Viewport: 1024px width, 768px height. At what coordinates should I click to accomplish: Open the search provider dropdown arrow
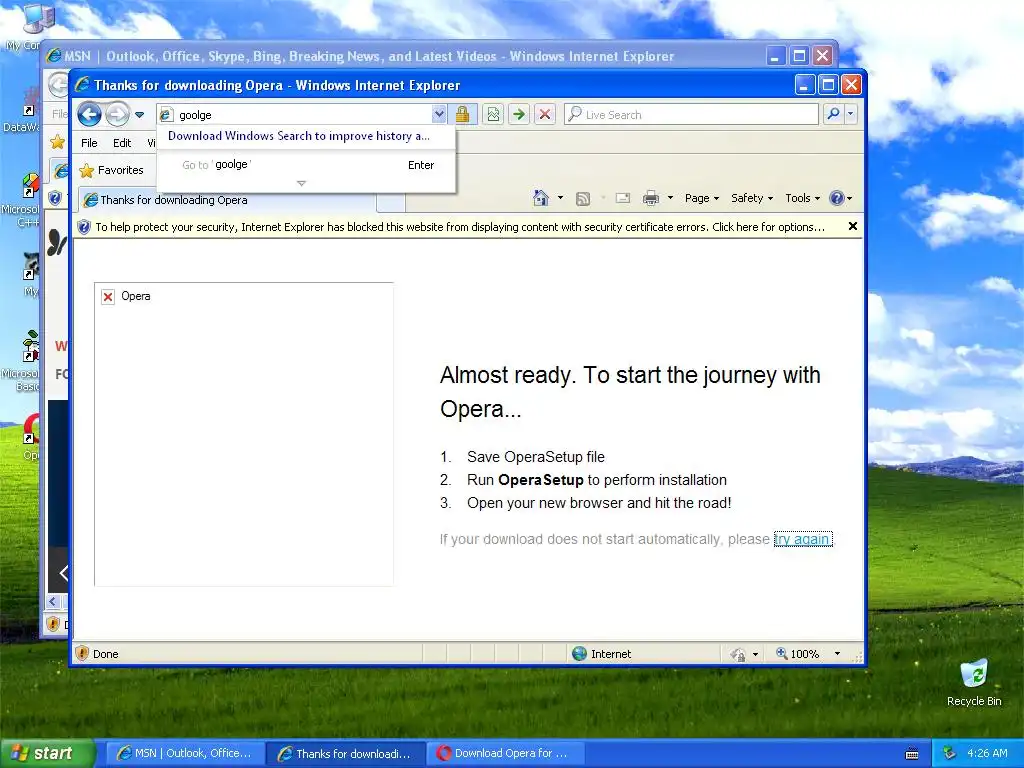[x=850, y=114]
